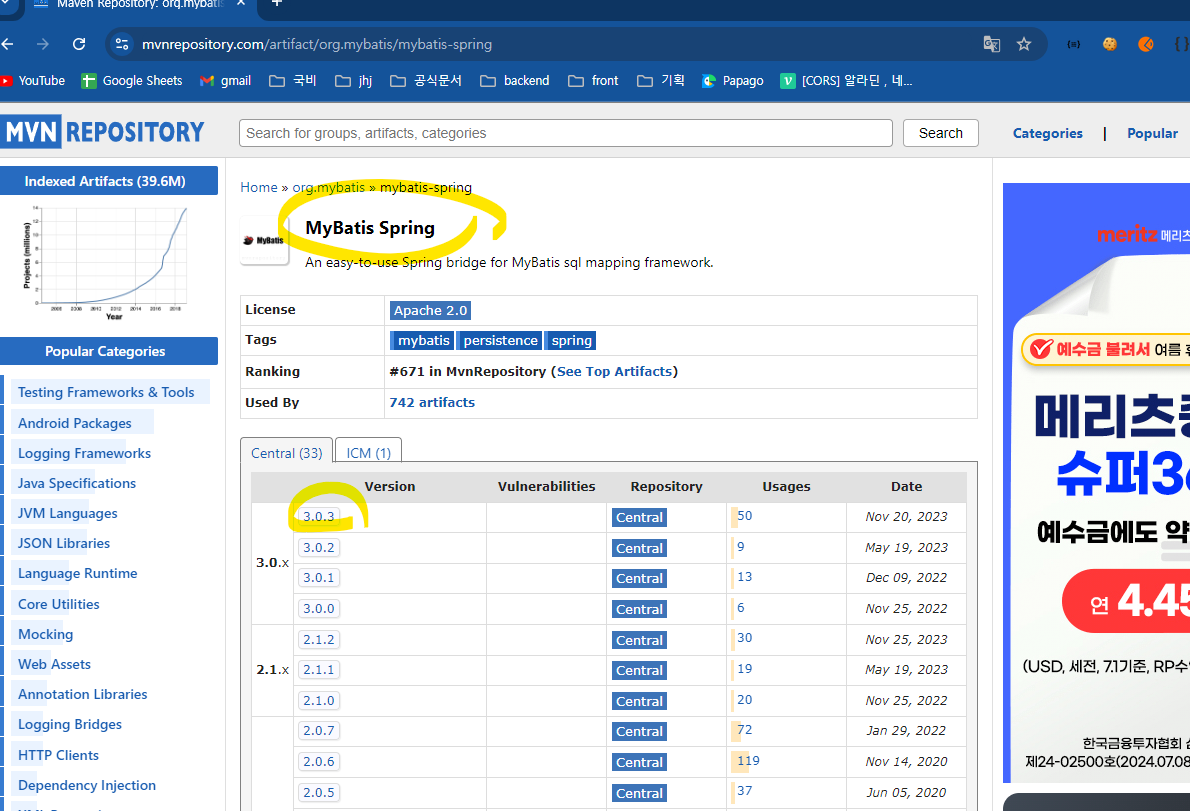
Task: Click the browser forward arrow
Action: 42,44
